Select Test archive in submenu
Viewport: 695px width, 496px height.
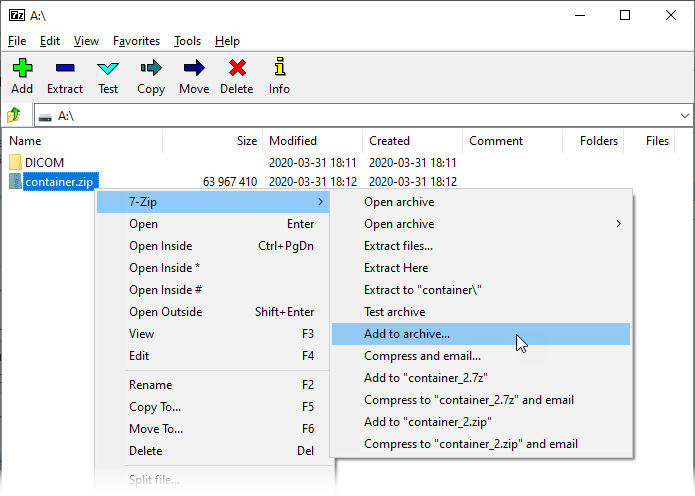tap(481, 312)
